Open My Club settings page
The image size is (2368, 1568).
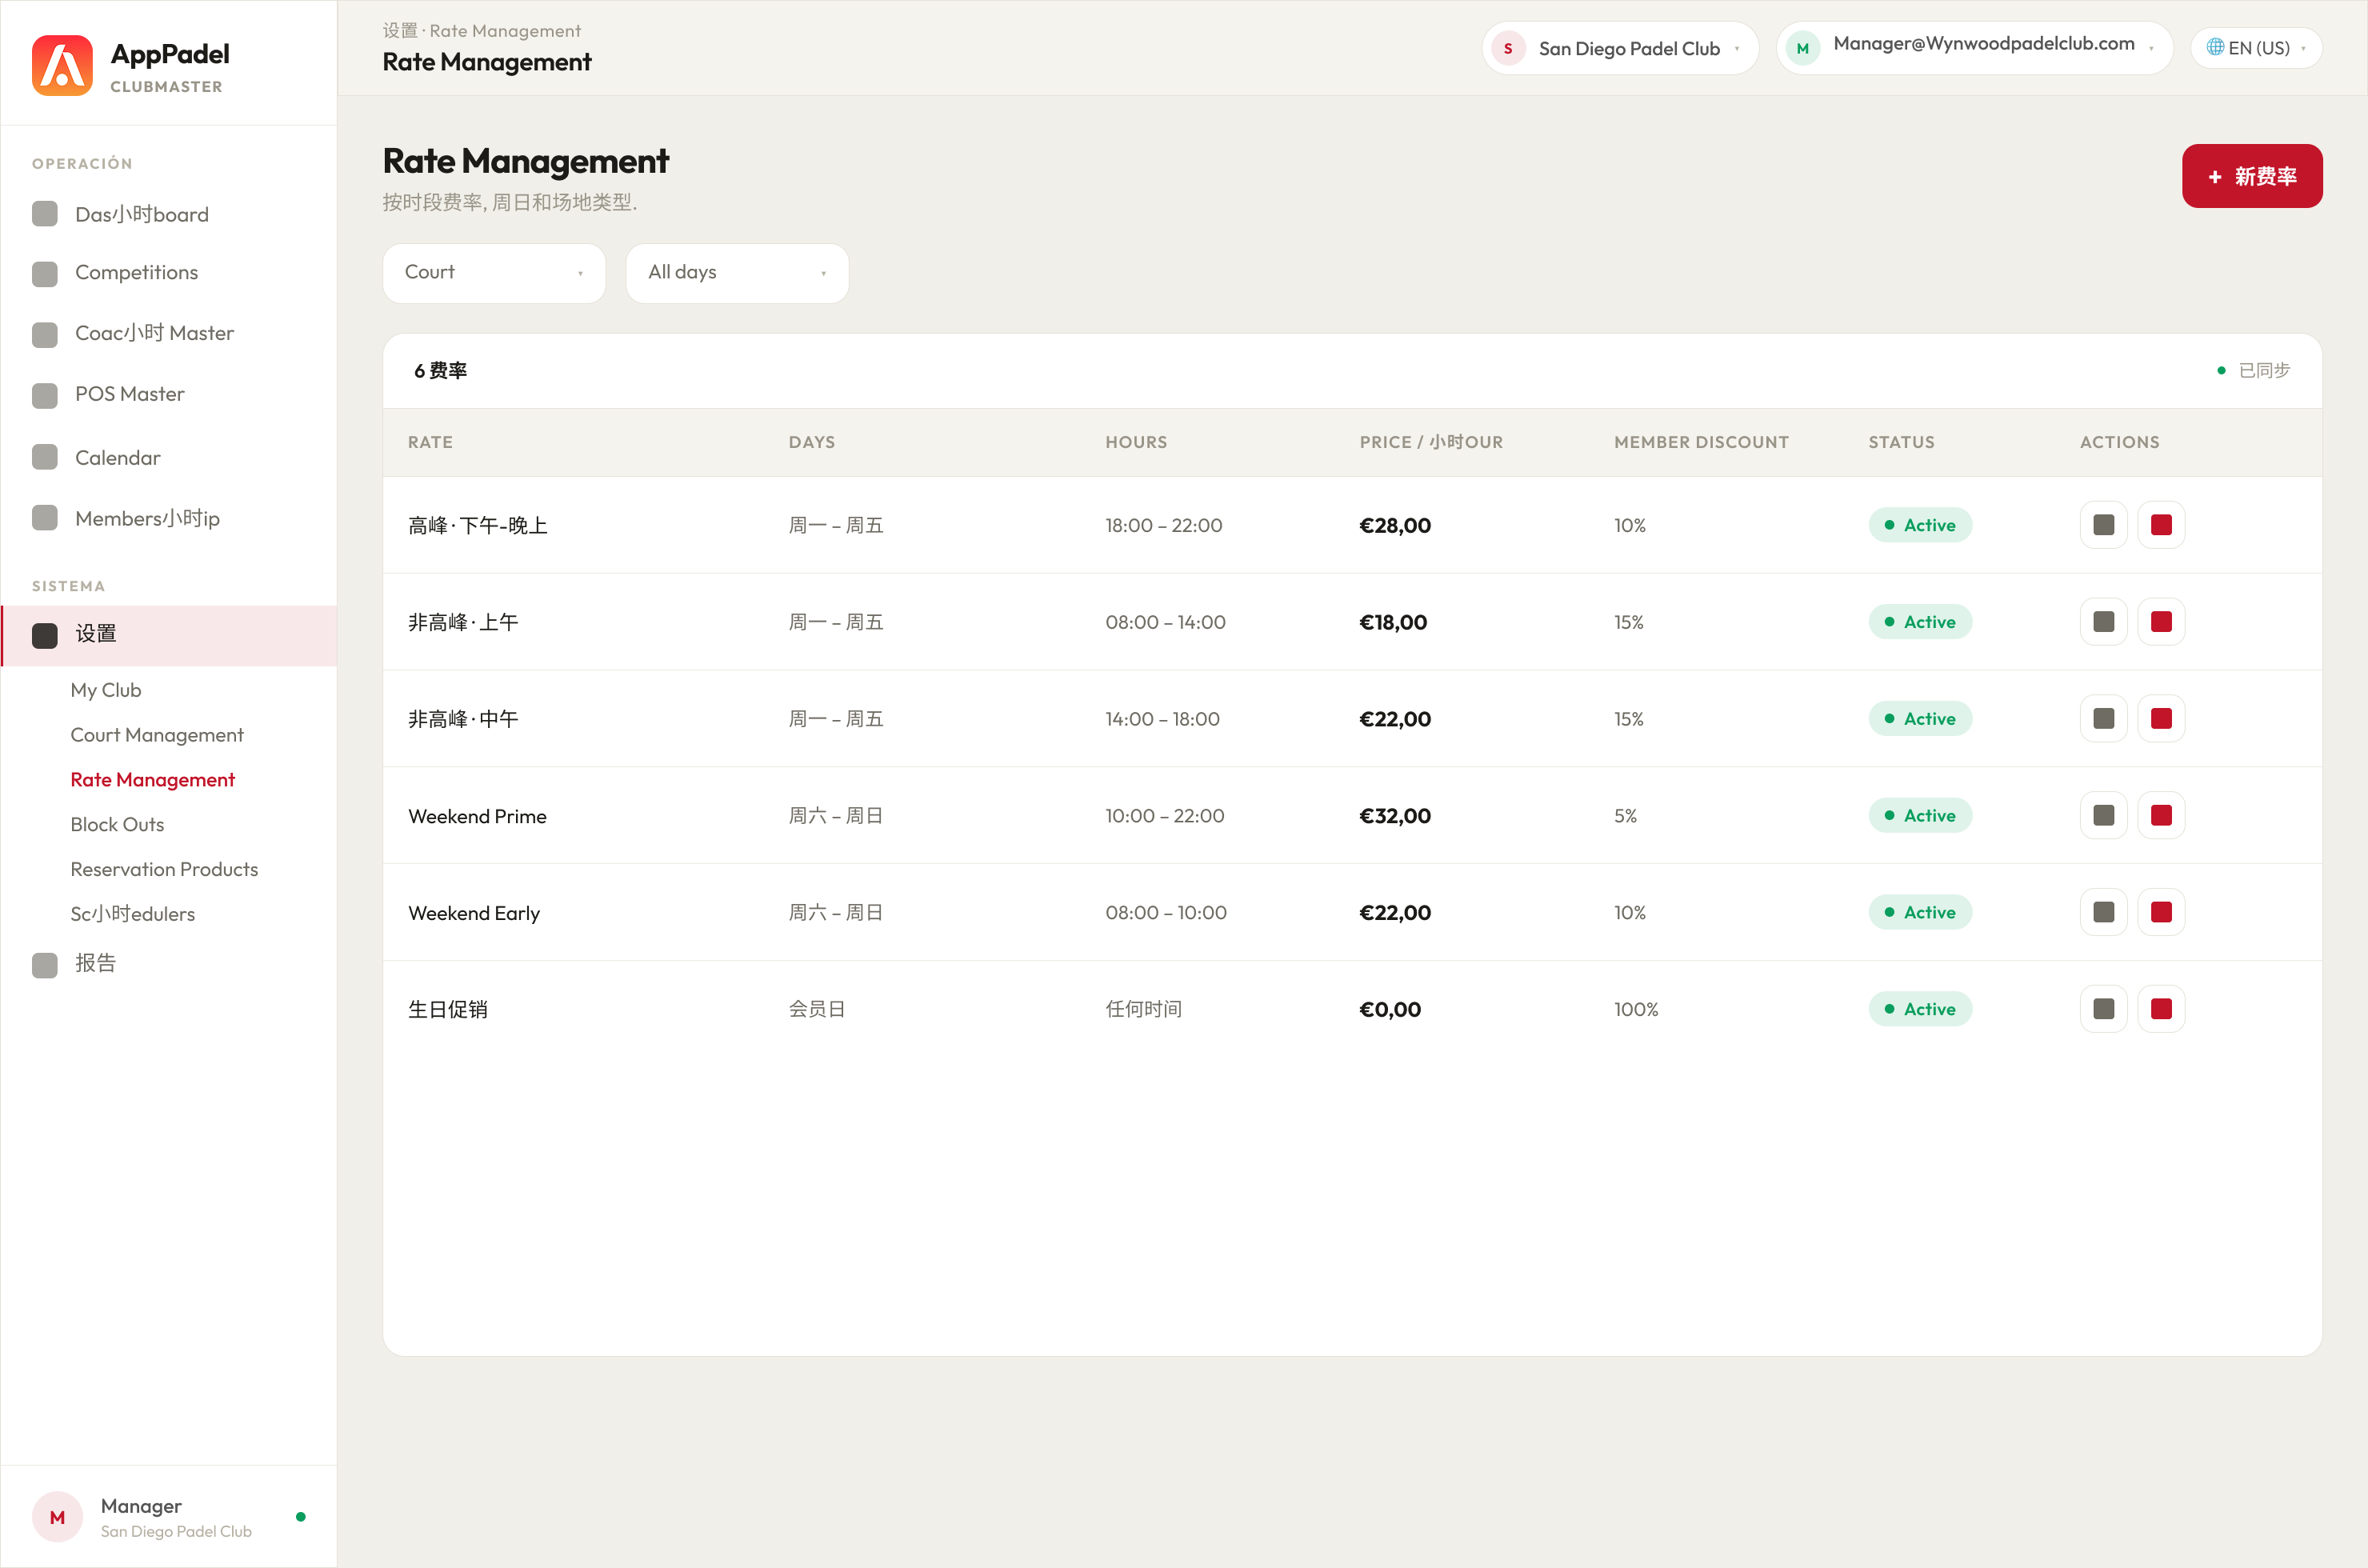[x=106, y=690]
